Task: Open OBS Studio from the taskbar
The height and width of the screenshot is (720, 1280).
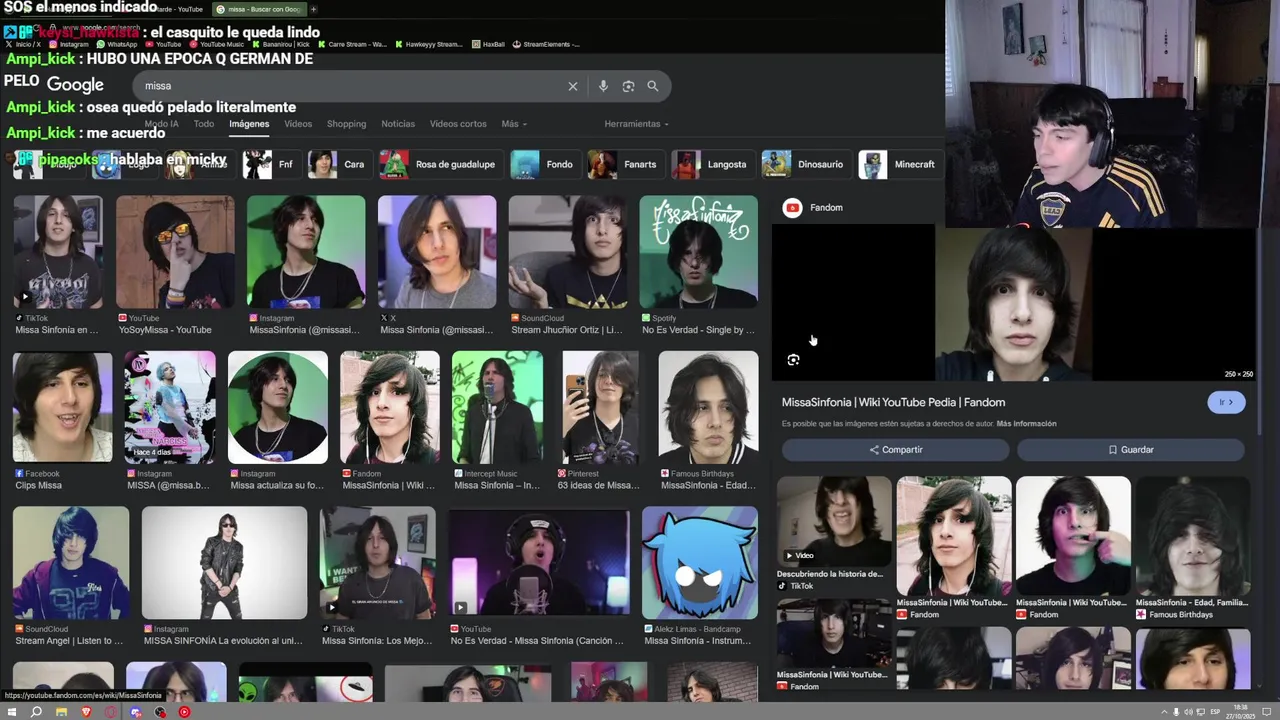Action: [160, 712]
